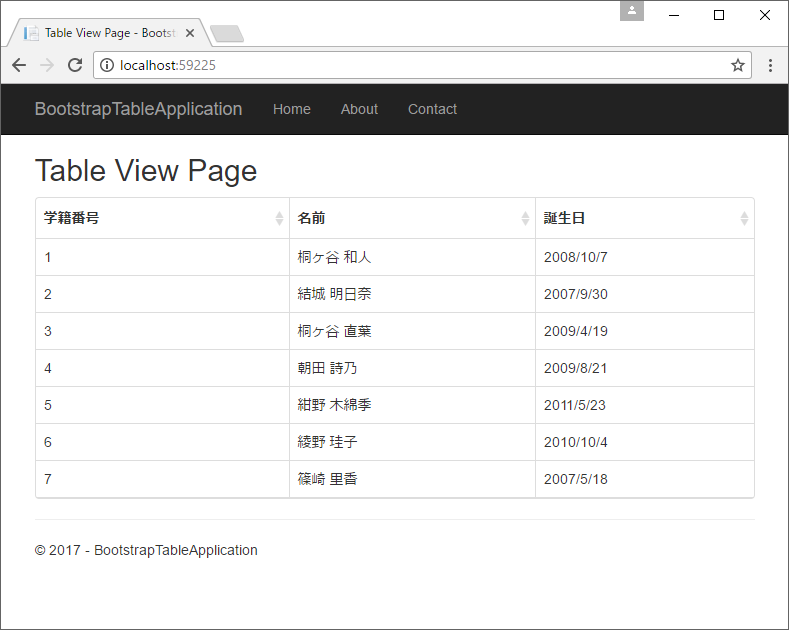Go to Home in the navbar
The width and height of the screenshot is (789, 630).
tap(291, 109)
